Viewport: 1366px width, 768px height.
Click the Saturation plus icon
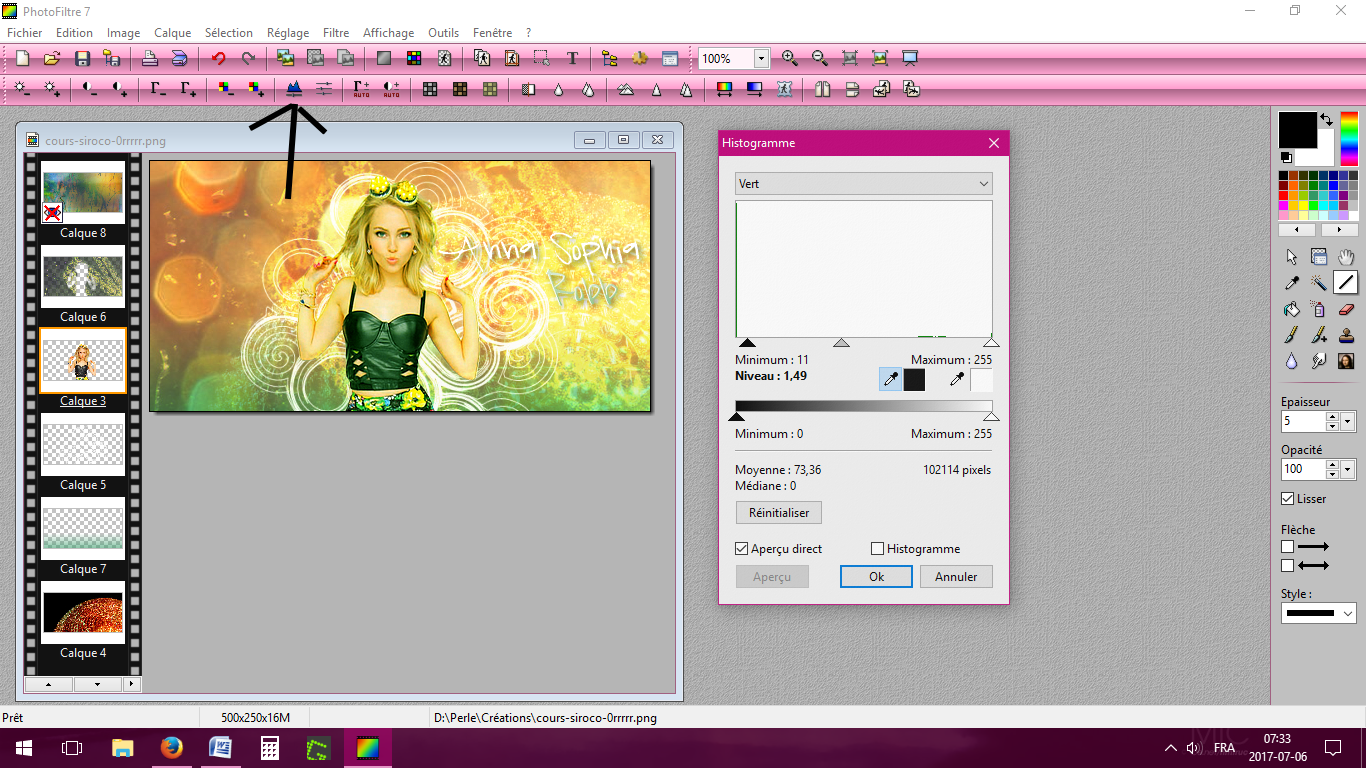256,89
